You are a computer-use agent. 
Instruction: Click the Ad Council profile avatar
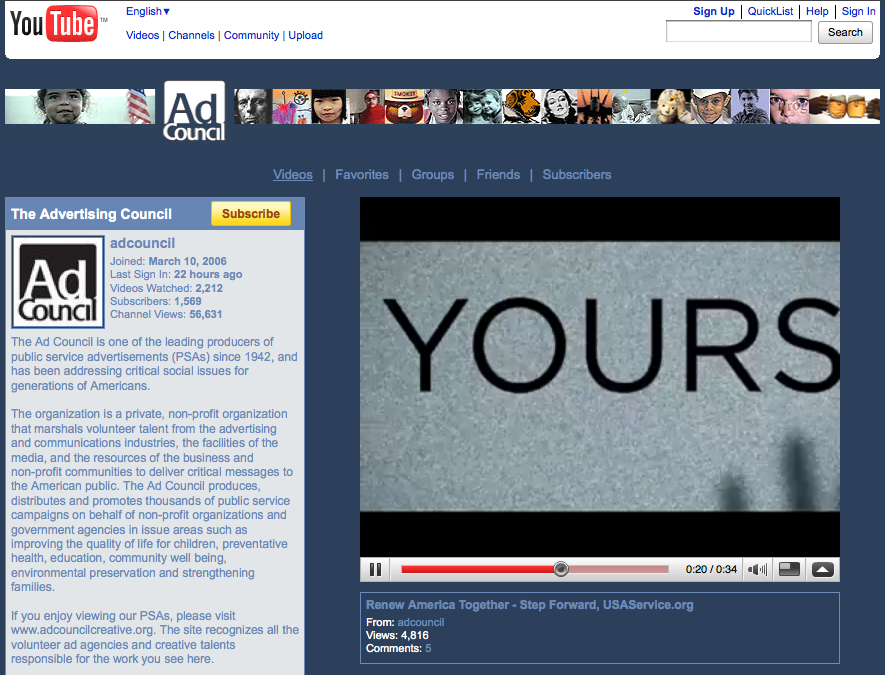58,282
